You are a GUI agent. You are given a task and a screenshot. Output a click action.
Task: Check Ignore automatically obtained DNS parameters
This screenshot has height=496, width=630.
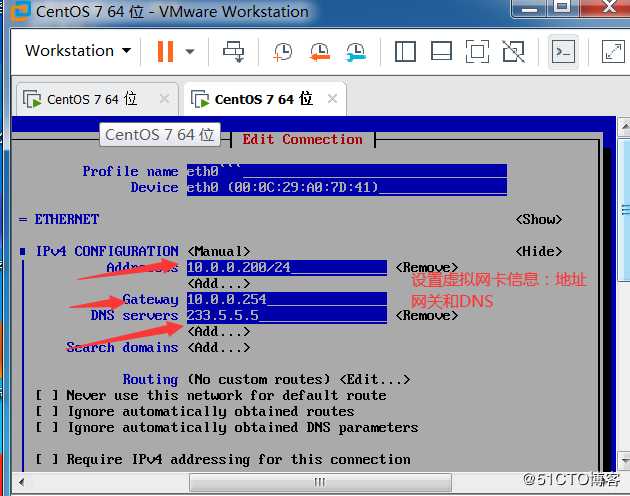click(47, 428)
